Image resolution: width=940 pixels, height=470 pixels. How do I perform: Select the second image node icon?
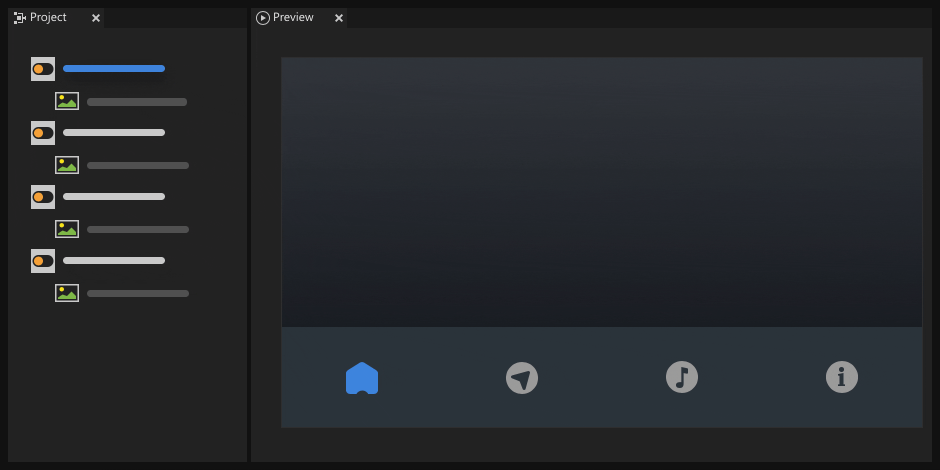tap(67, 165)
